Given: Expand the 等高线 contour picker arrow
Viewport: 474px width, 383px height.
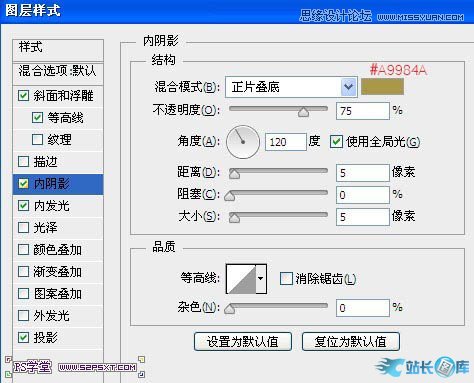Looking at the screenshot, I should pyautogui.click(x=261, y=279).
